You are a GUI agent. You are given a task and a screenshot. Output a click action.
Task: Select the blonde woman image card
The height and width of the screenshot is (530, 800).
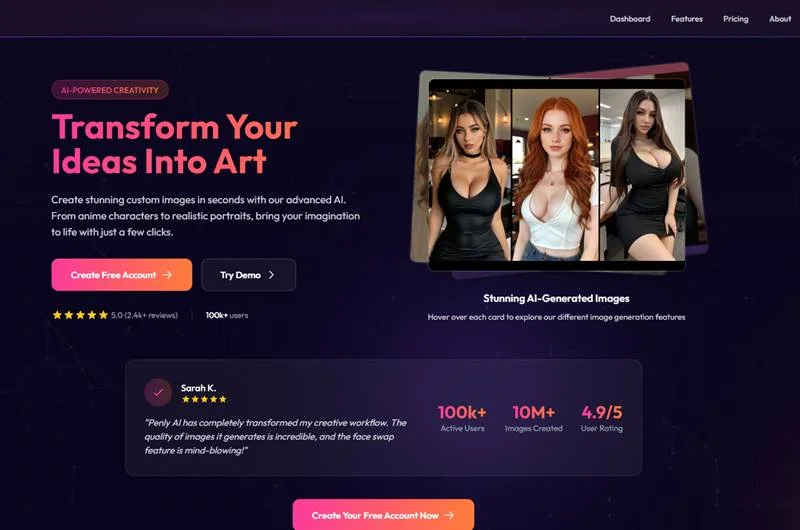pos(469,174)
